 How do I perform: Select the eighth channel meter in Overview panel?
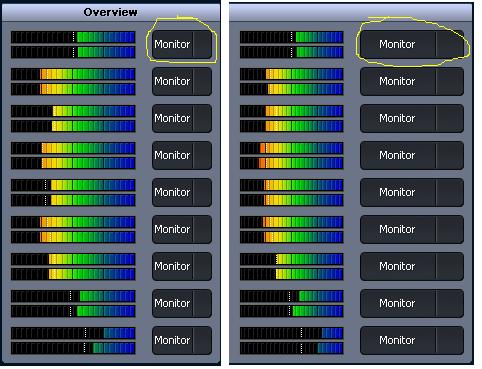coord(73,304)
